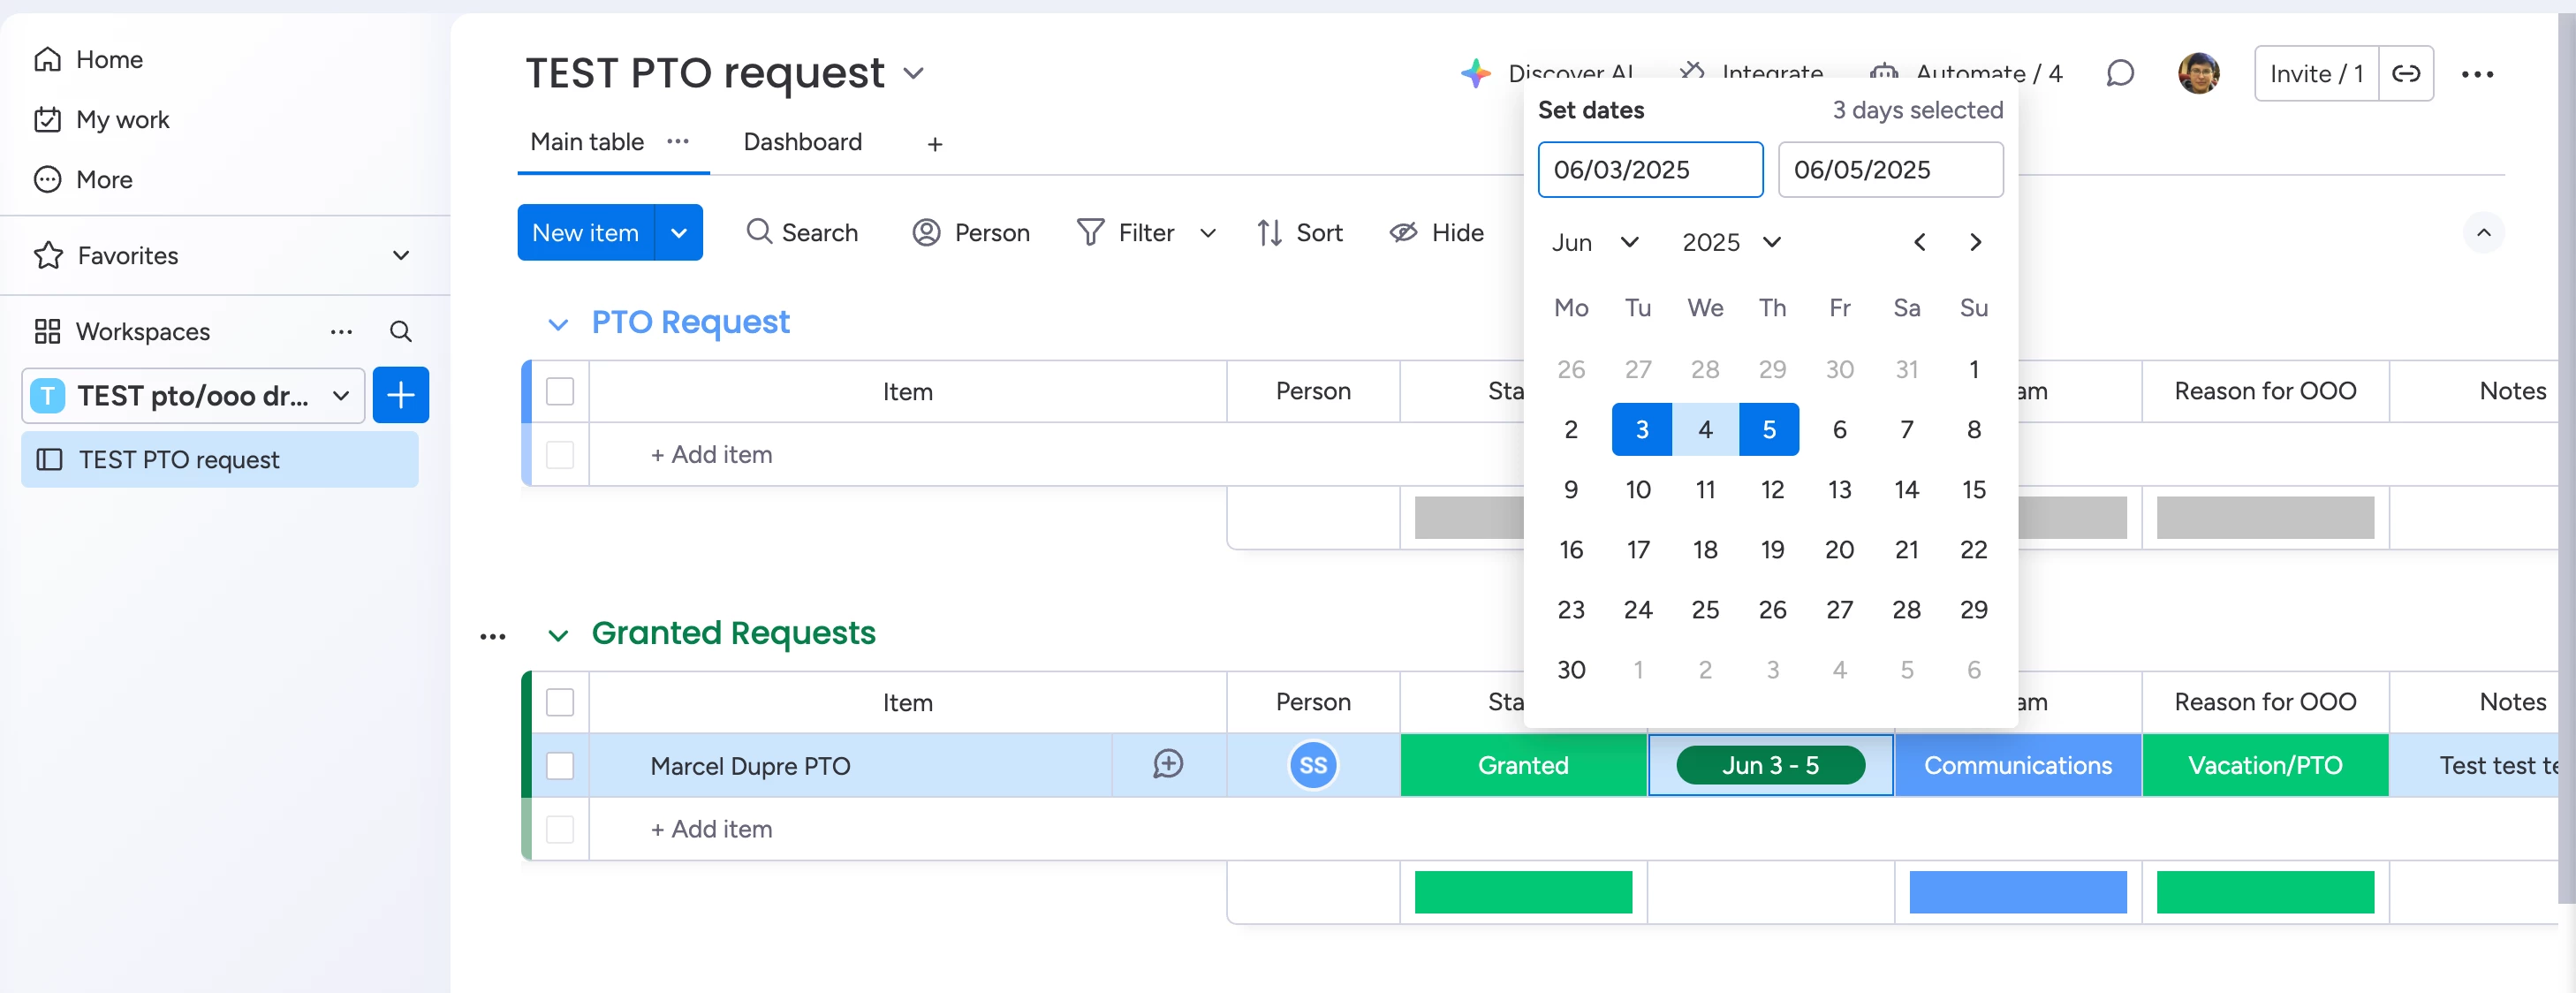Click New item button
The image size is (2576, 993).
click(586, 232)
